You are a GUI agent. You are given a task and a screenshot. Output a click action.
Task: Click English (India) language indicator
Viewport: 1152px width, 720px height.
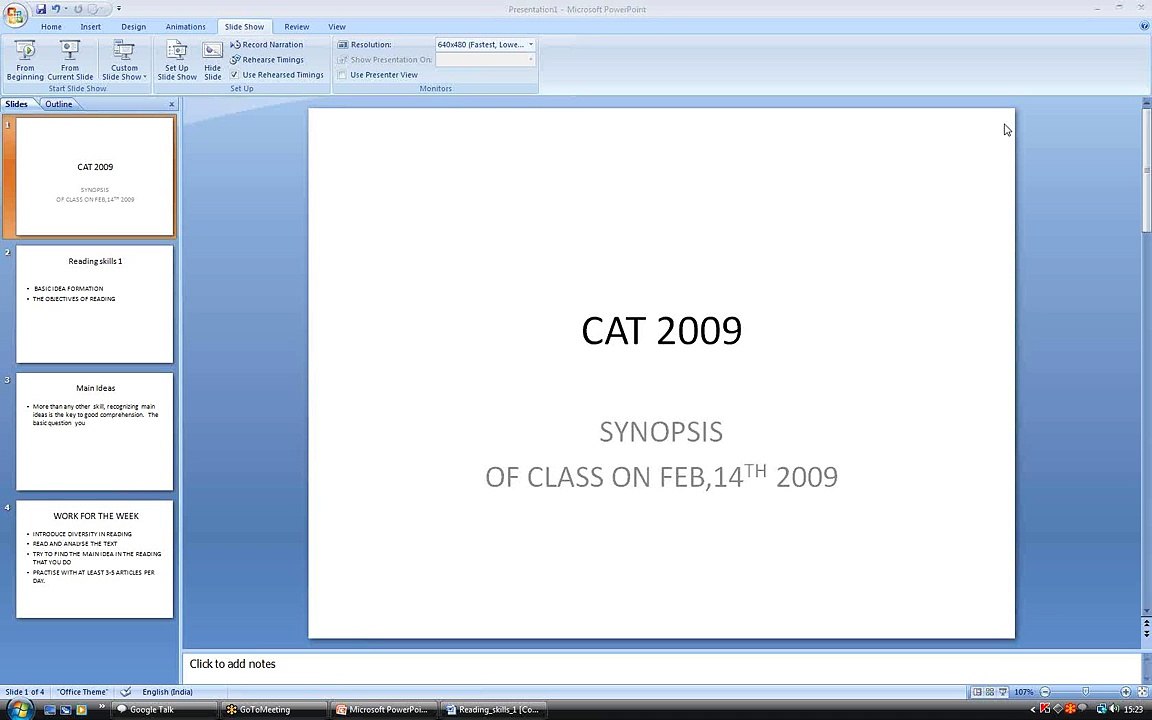click(x=168, y=691)
